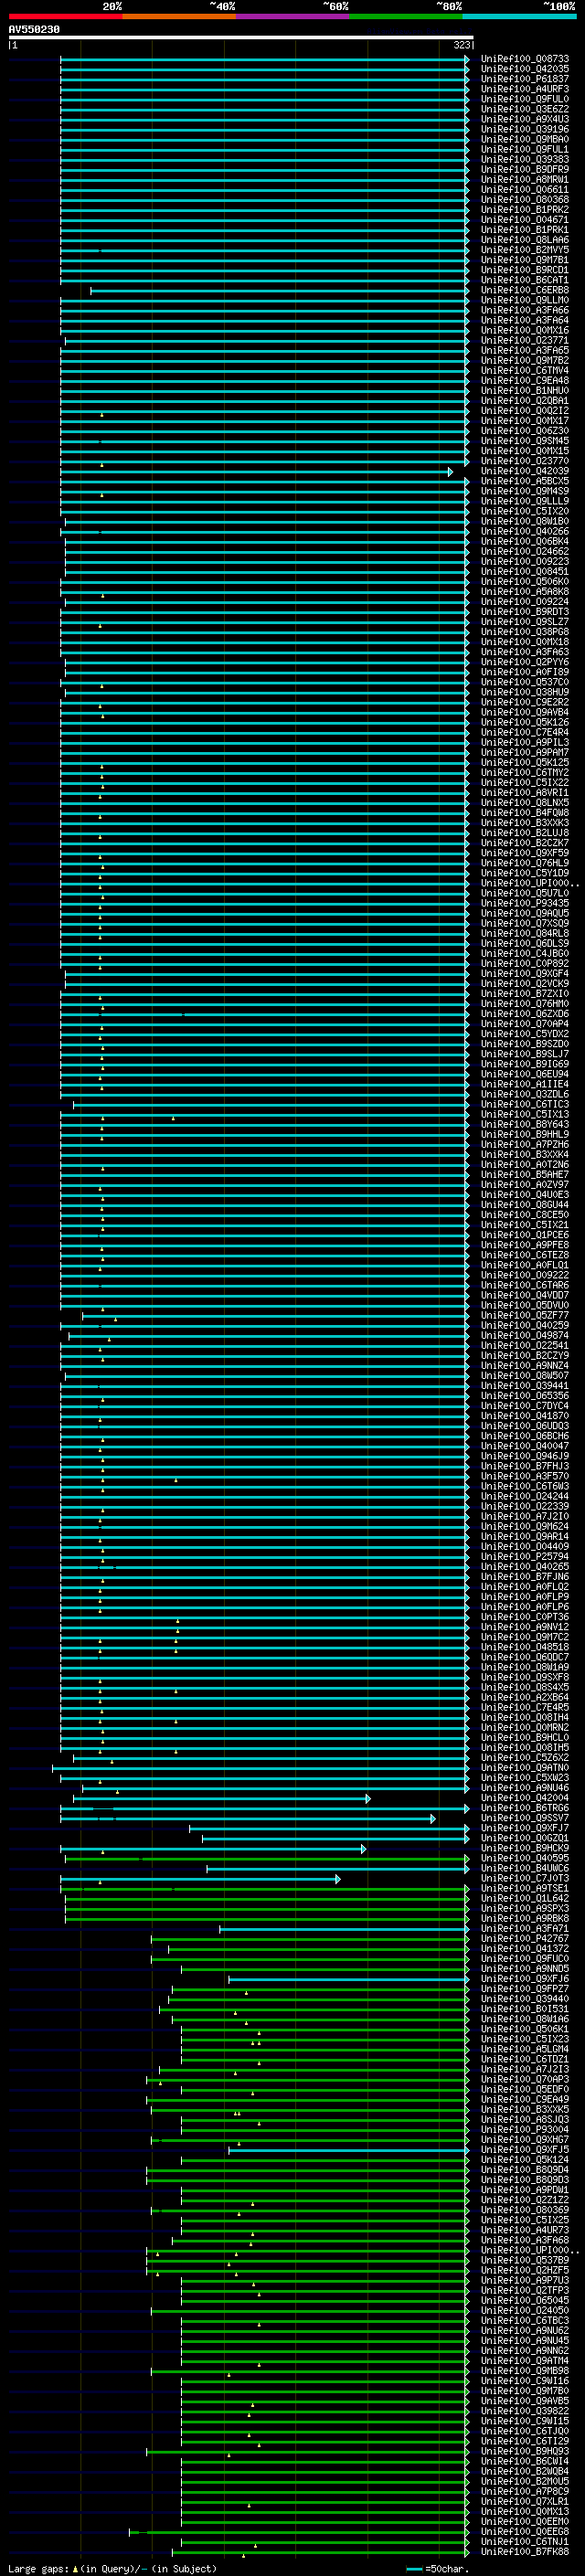Click hit label UniRef100_A3FA66
The image size is (585, 2576).
pyautogui.click(x=525, y=310)
